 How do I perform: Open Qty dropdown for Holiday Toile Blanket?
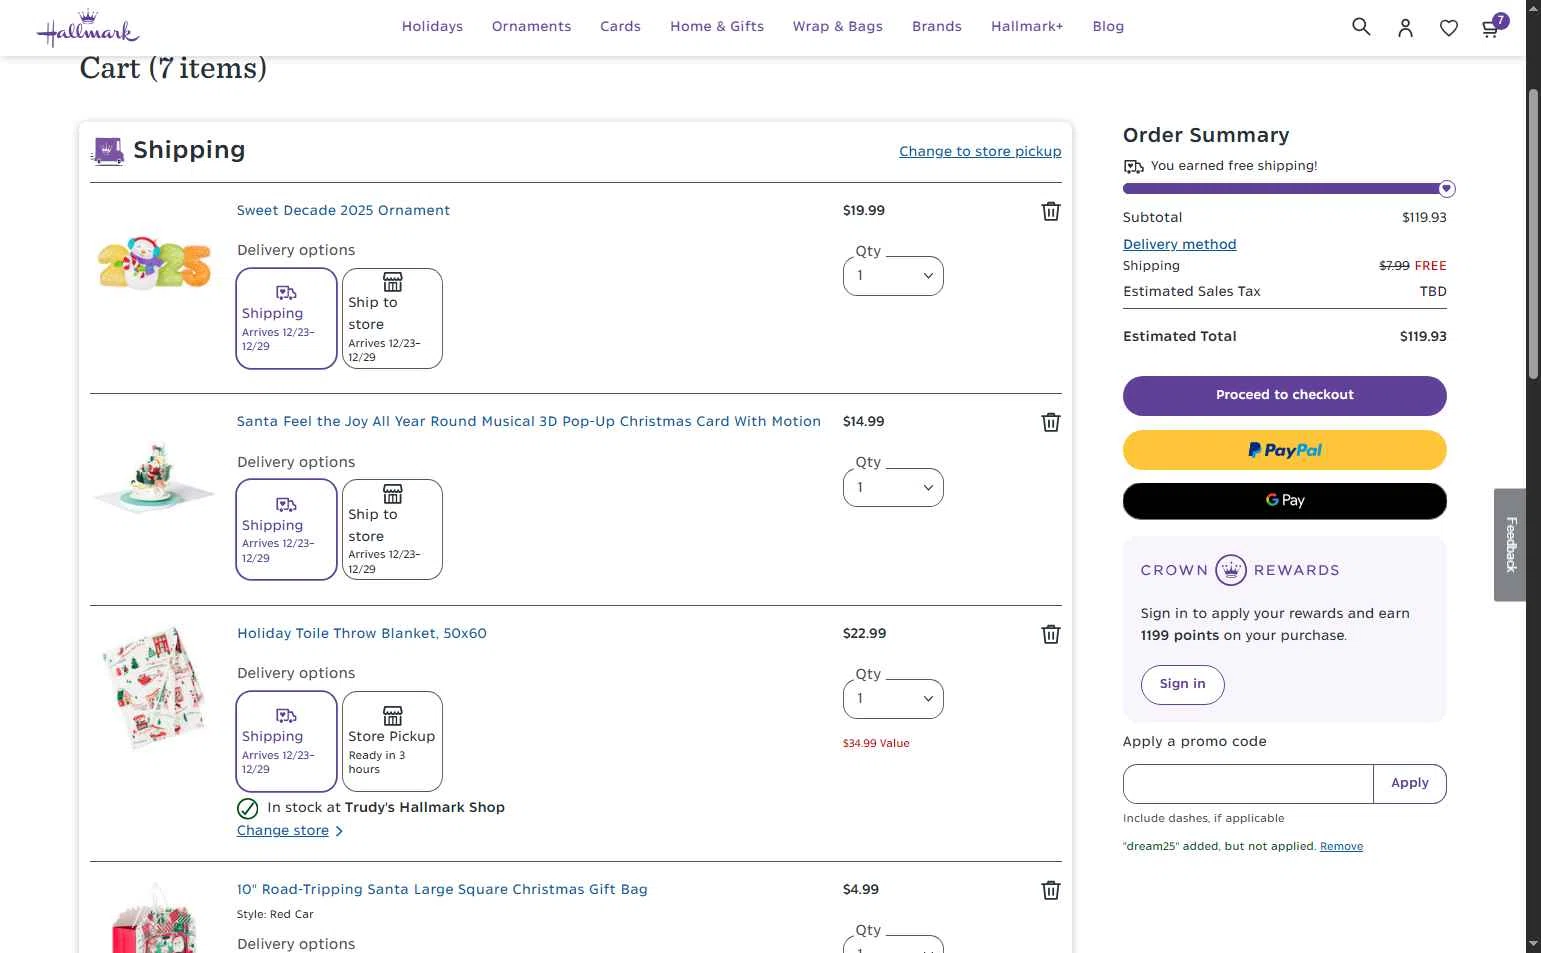coord(893,699)
